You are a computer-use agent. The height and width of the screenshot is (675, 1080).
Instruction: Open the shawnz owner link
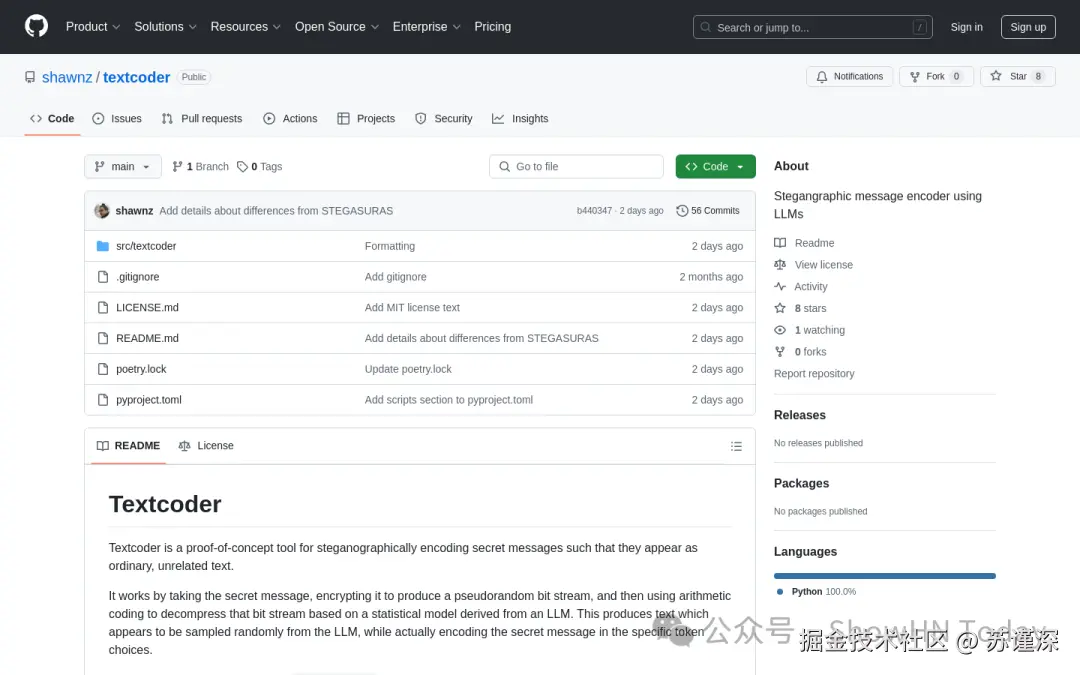[67, 77]
